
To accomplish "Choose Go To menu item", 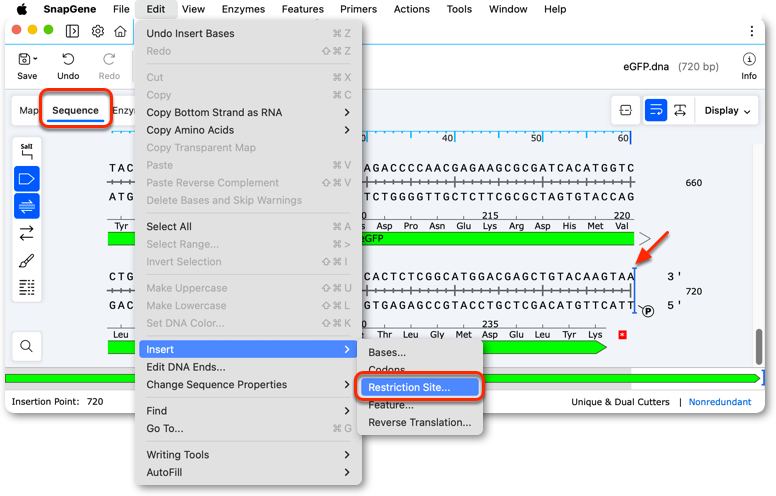I will pyautogui.click(x=248, y=429).
